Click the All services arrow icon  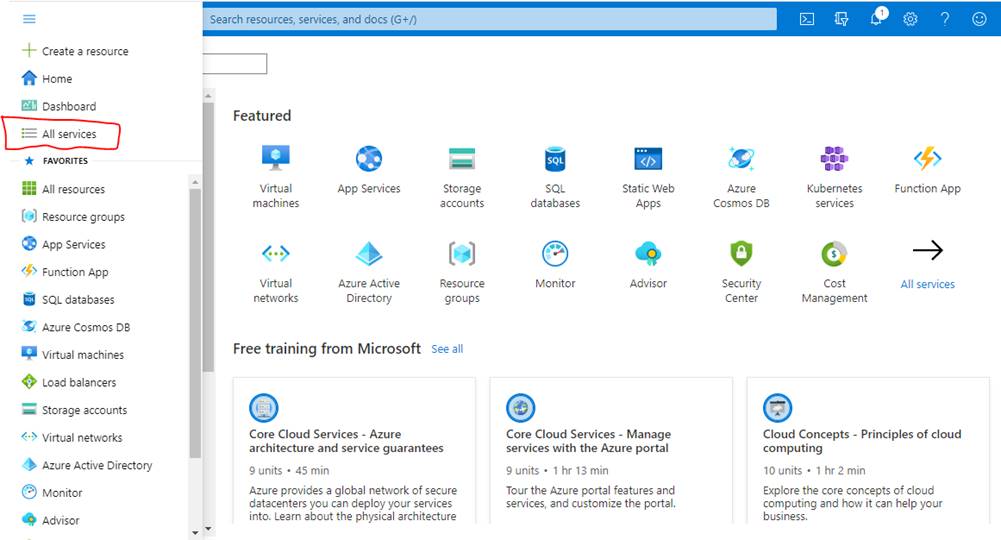point(928,250)
